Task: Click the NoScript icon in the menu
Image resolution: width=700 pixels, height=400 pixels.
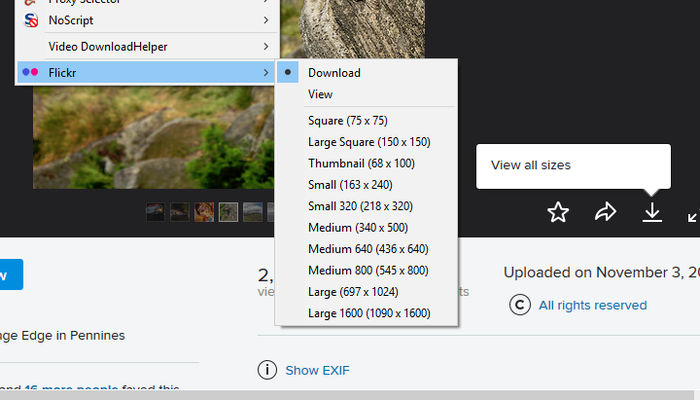Action: pyautogui.click(x=31, y=20)
